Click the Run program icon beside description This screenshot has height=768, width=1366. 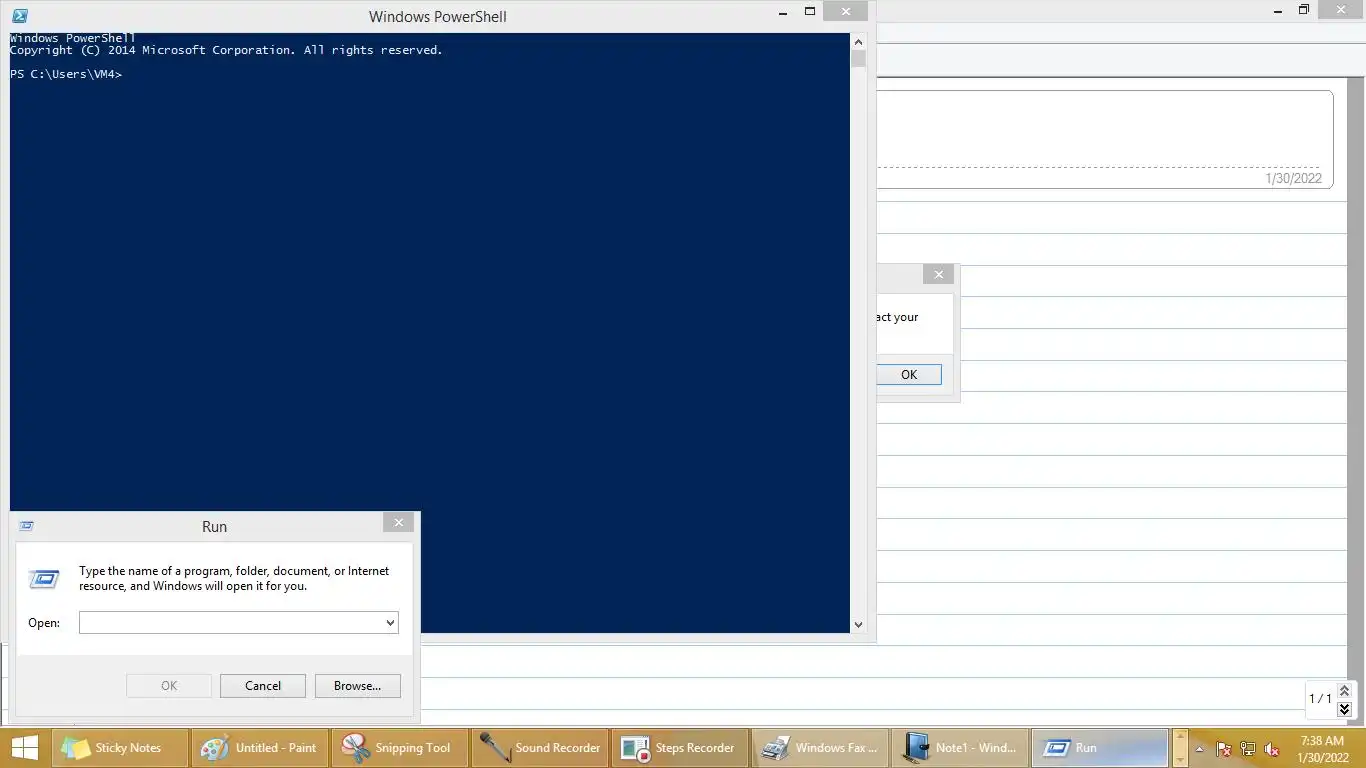pos(44,578)
